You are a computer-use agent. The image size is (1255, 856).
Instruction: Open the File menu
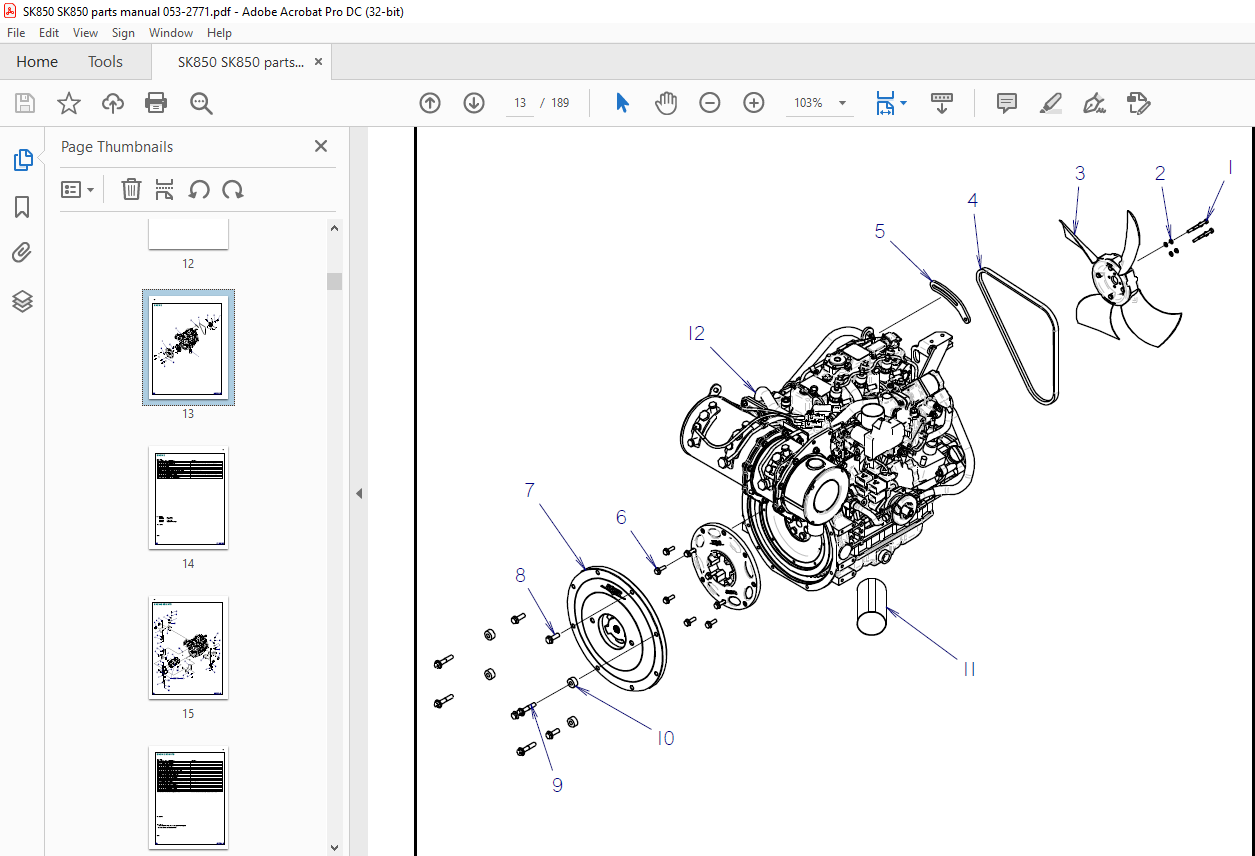point(16,33)
